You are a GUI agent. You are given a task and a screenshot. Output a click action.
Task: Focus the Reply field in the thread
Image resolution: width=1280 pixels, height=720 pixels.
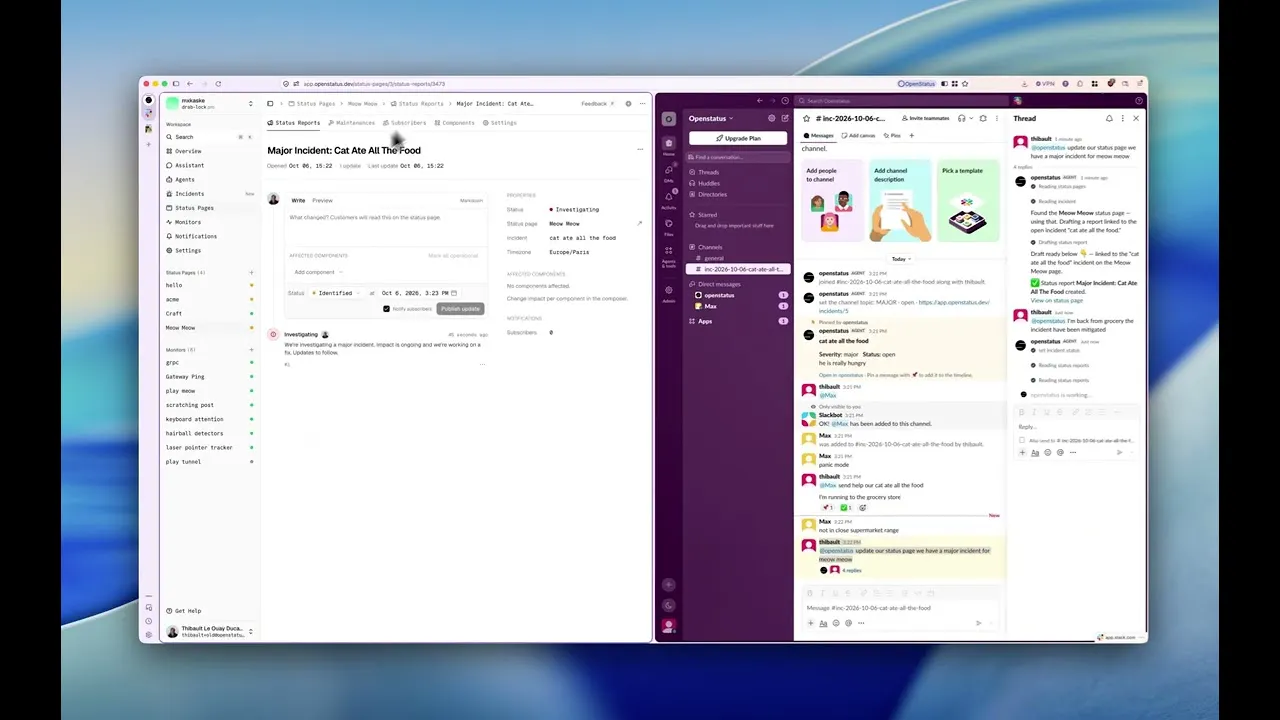pos(1076,426)
